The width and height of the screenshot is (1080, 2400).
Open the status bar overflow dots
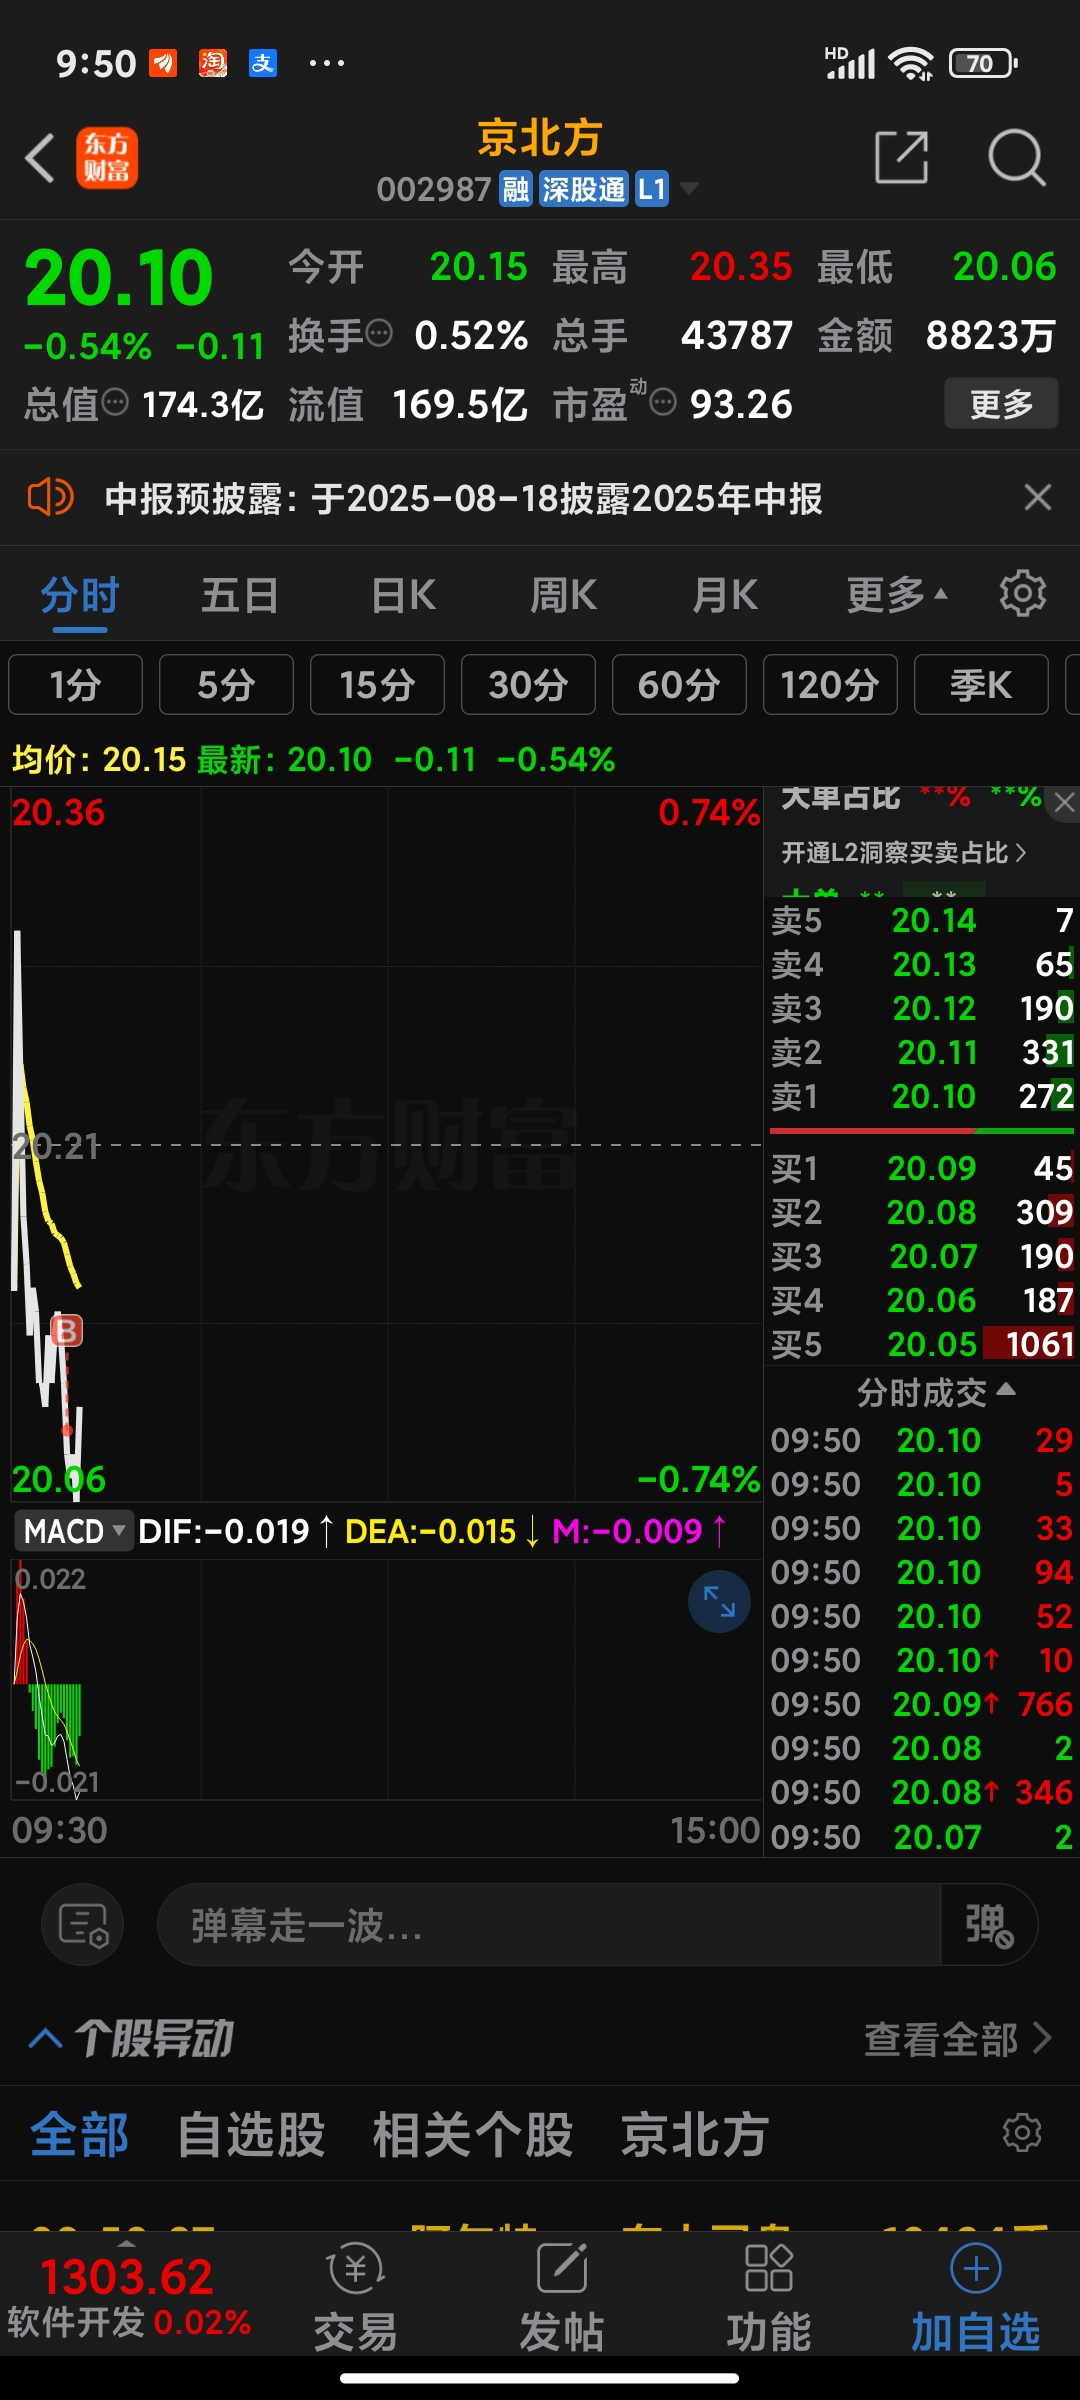point(326,63)
